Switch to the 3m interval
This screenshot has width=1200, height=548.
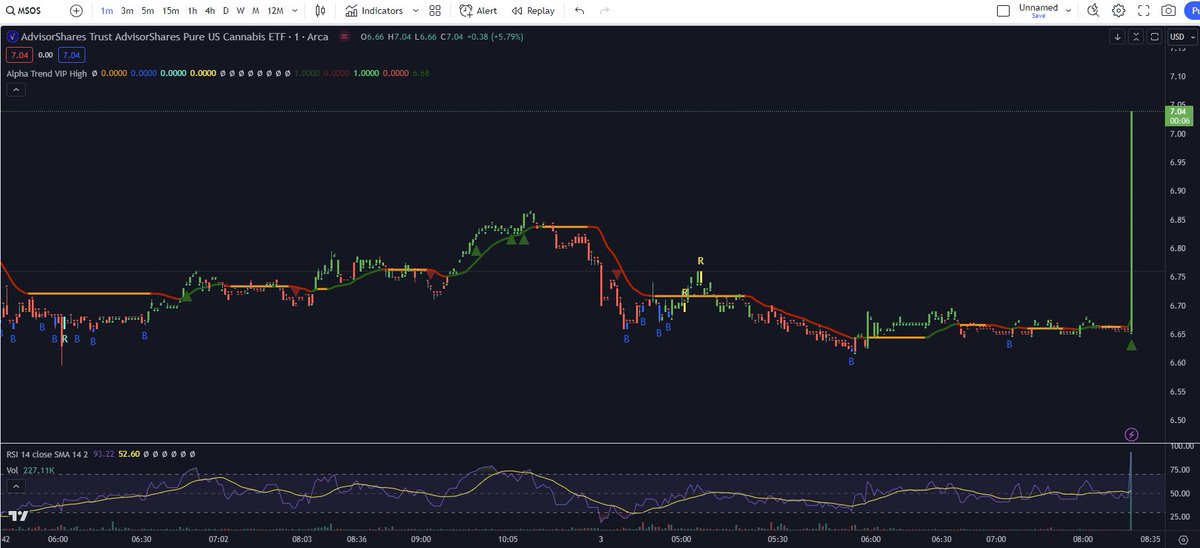point(127,11)
